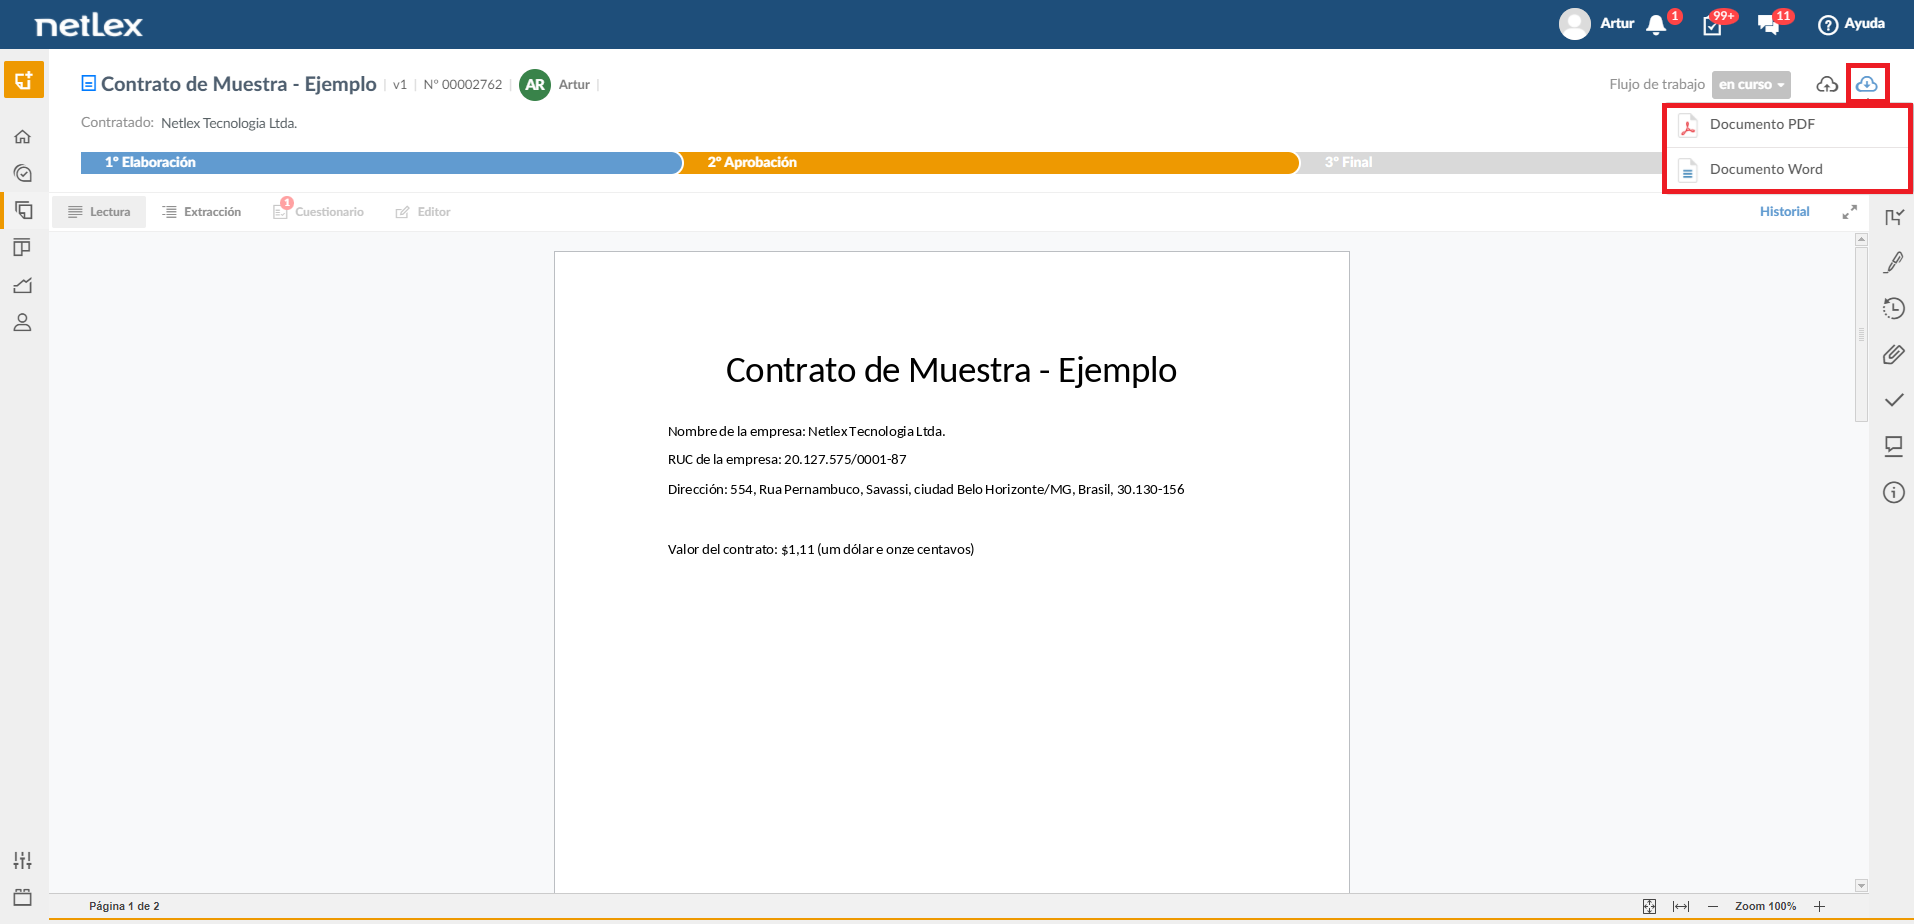
Task: Open the information icon in right sidebar
Action: (x=1893, y=492)
